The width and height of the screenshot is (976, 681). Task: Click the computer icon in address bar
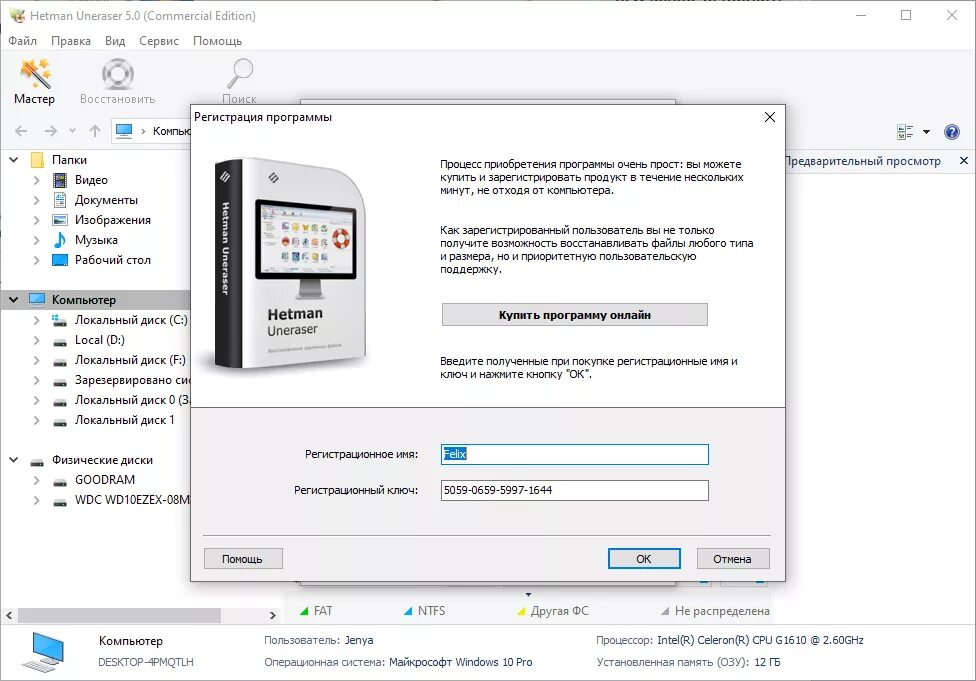pyautogui.click(x=124, y=130)
